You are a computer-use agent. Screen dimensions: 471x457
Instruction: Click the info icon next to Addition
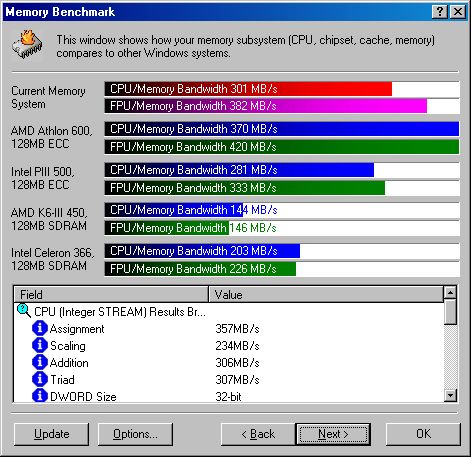tap(40, 362)
